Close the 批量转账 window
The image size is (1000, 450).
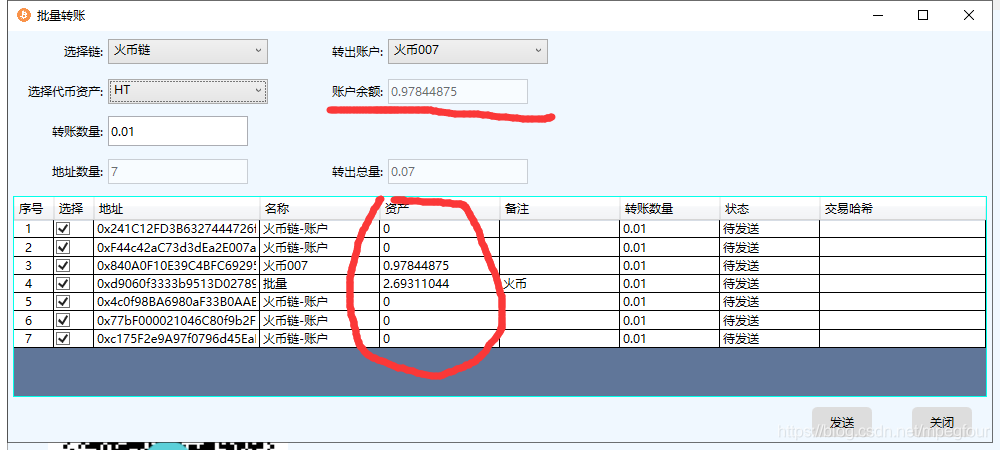click(x=969, y=15)
